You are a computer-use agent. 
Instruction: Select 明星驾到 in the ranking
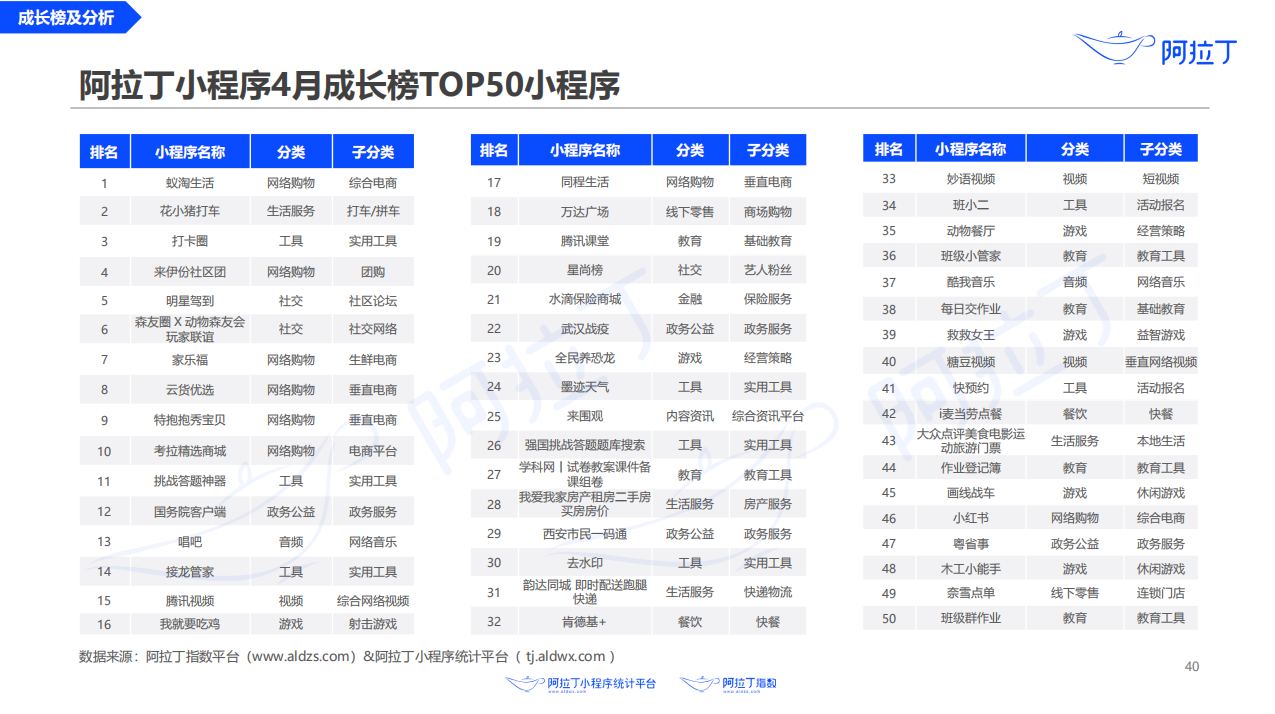(x=190, y=300)
